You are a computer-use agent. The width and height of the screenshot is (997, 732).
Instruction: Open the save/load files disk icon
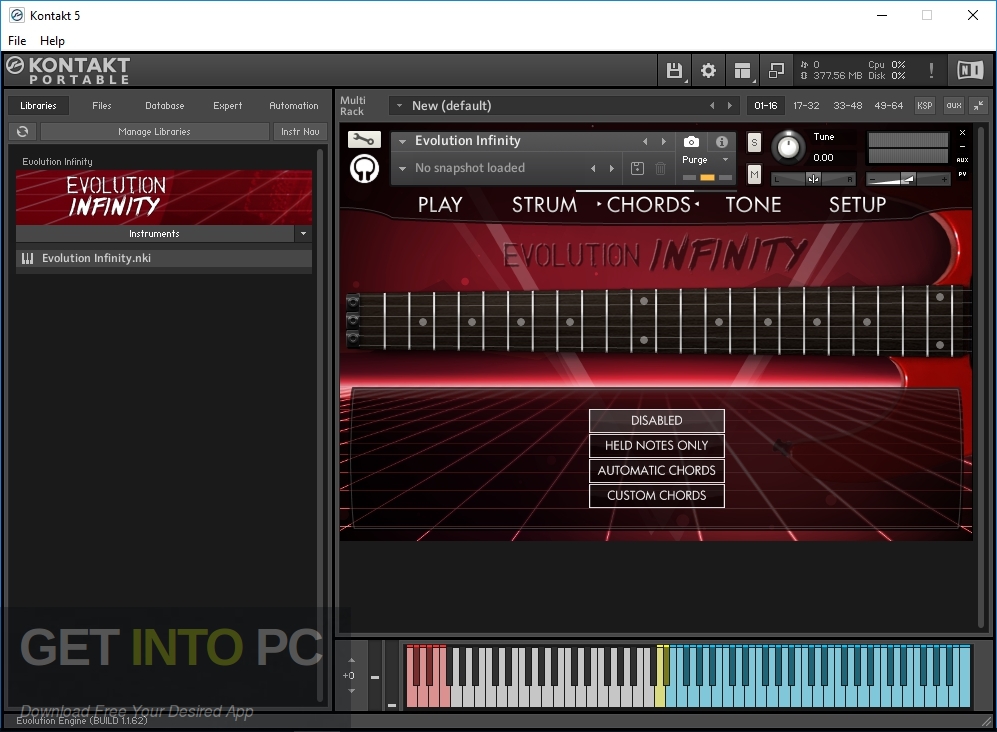pos(674,70)
